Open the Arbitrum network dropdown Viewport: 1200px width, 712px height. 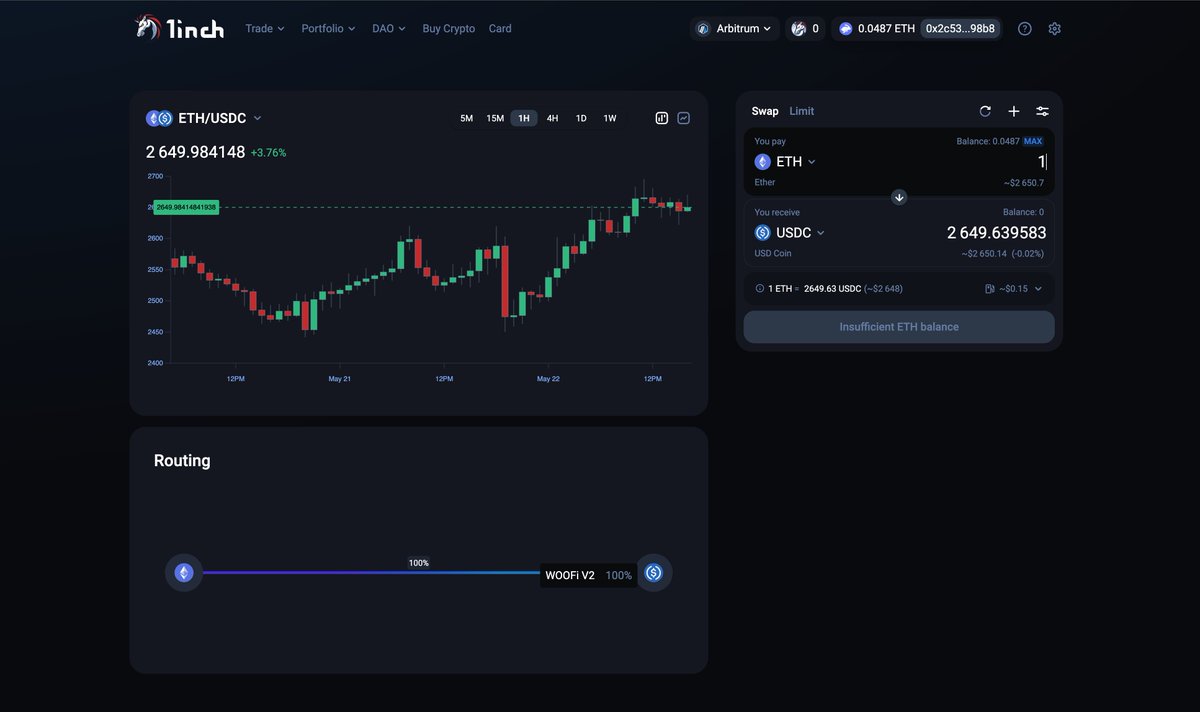(x=735, y=28)
